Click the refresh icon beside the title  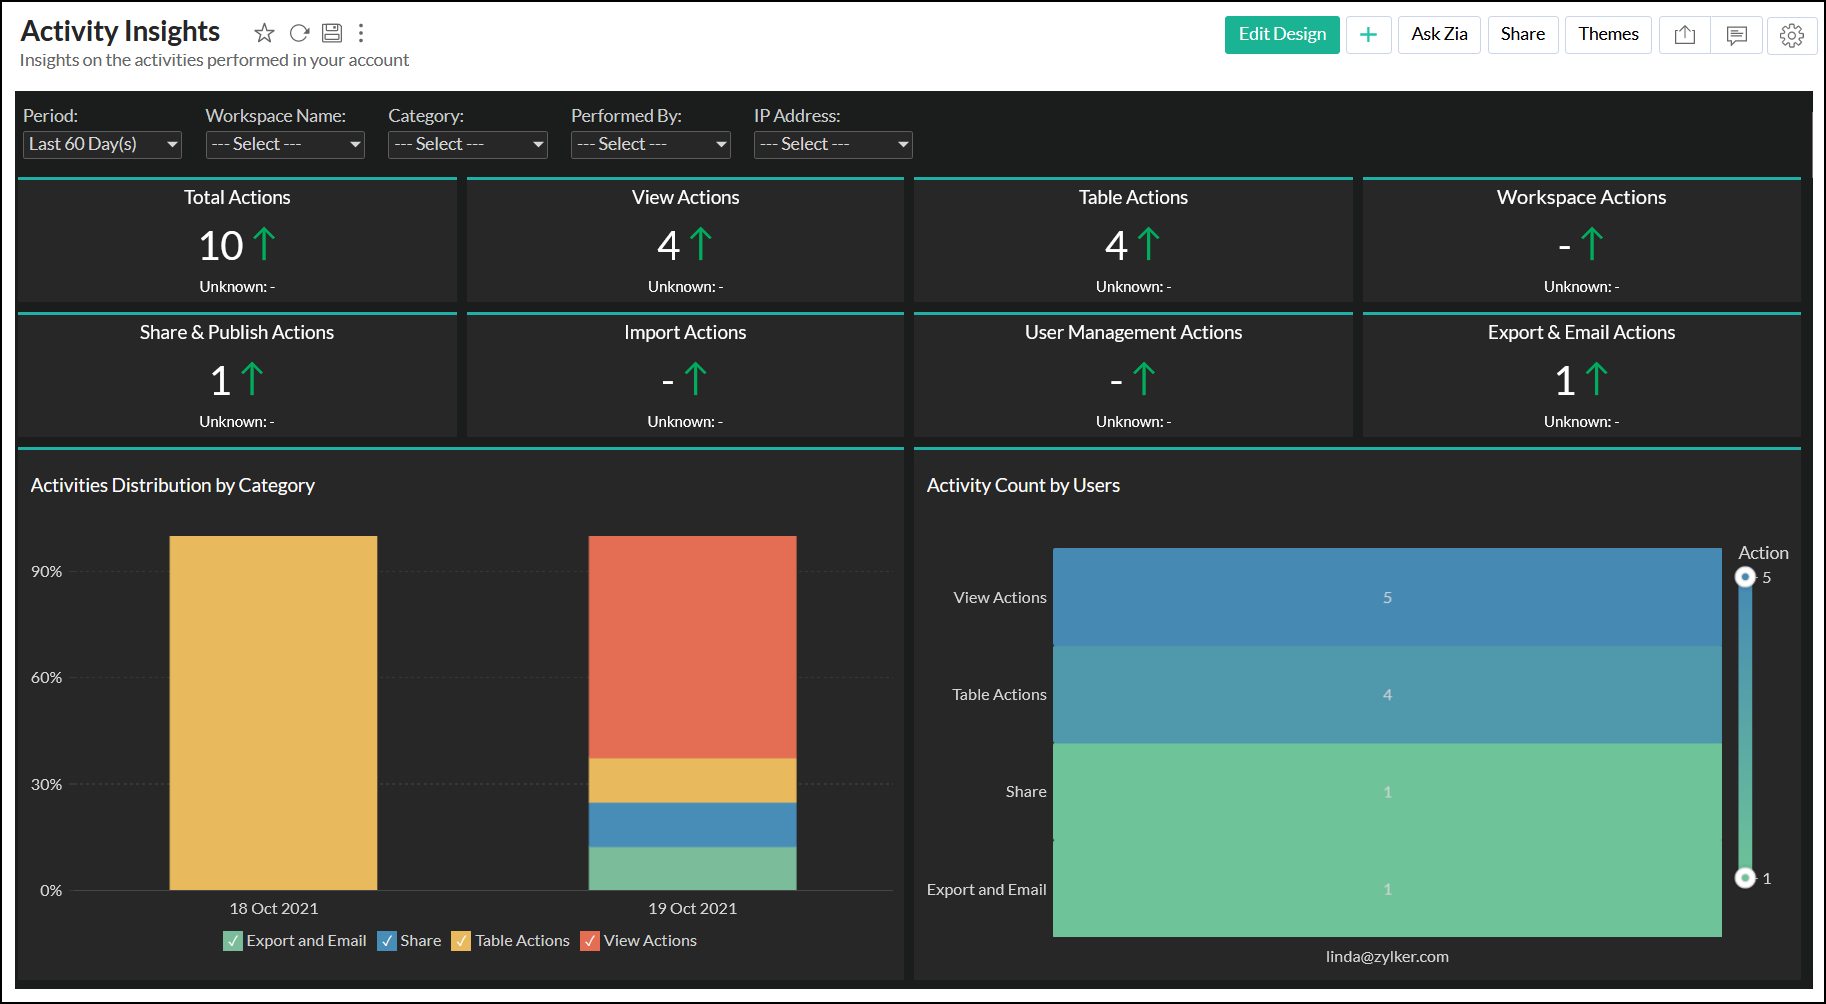pyautogui.click(x=299, y=33)
